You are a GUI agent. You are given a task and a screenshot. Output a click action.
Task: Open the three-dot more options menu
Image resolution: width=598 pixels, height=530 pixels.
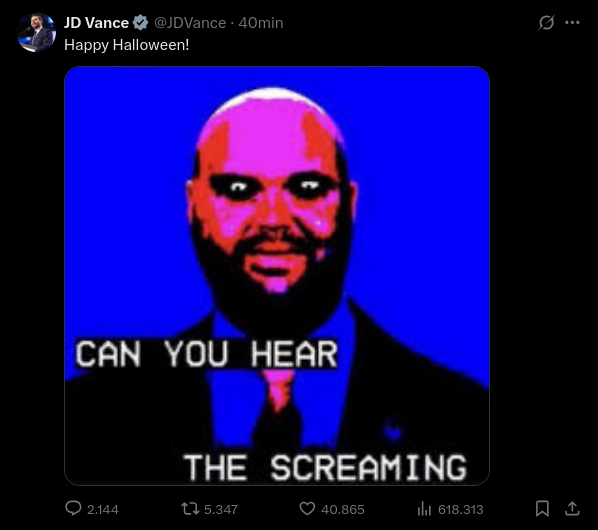click(572, 22)
